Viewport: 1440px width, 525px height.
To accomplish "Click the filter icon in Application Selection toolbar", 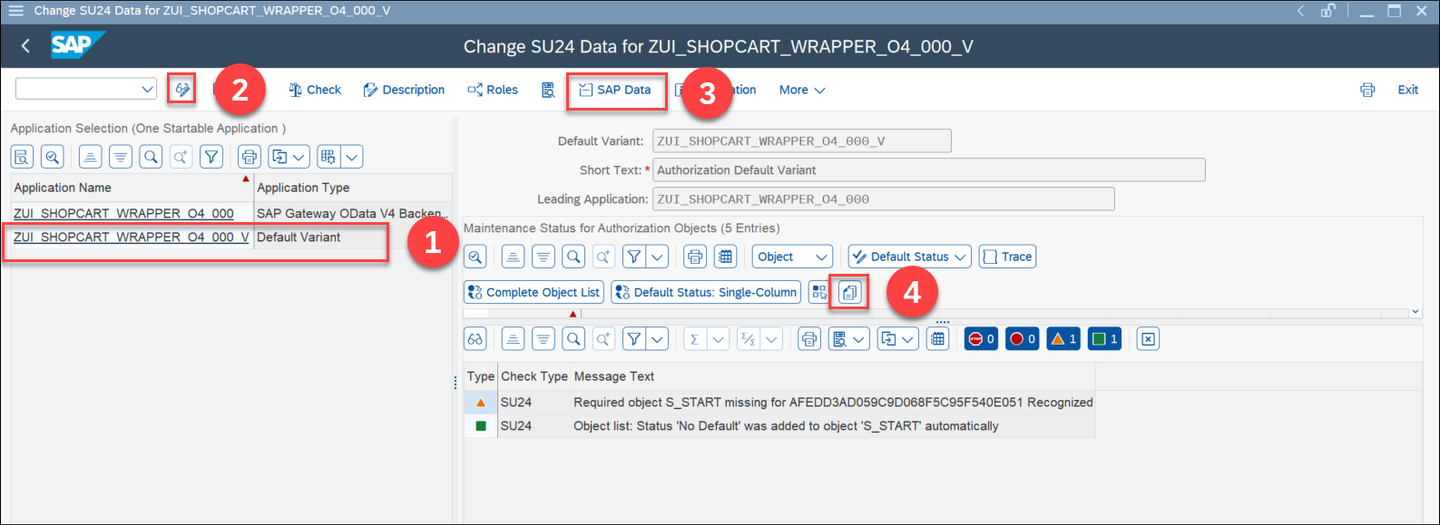I will coord(211,156).
